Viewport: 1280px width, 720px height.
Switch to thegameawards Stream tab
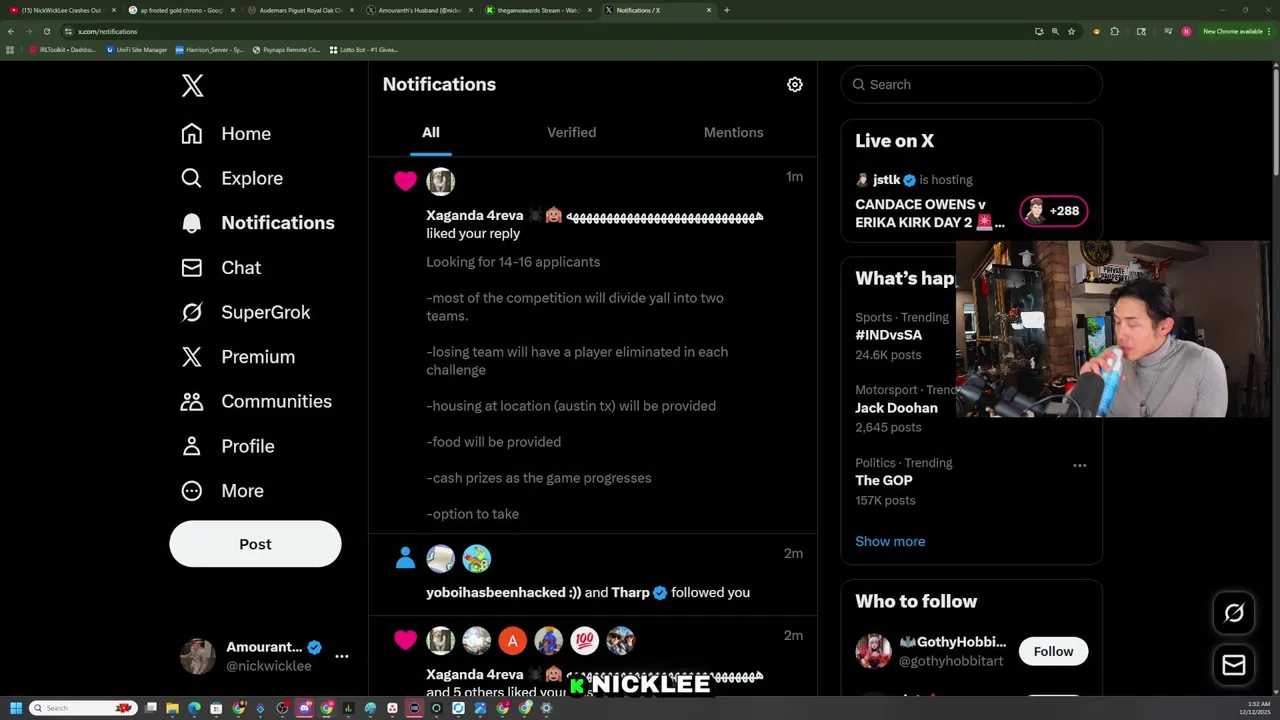(539, 10)
